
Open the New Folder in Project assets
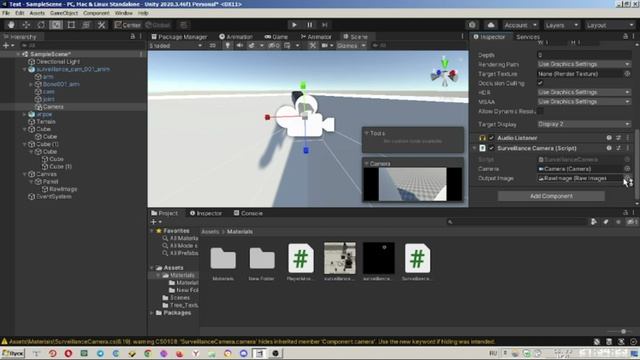coord(262,262)
